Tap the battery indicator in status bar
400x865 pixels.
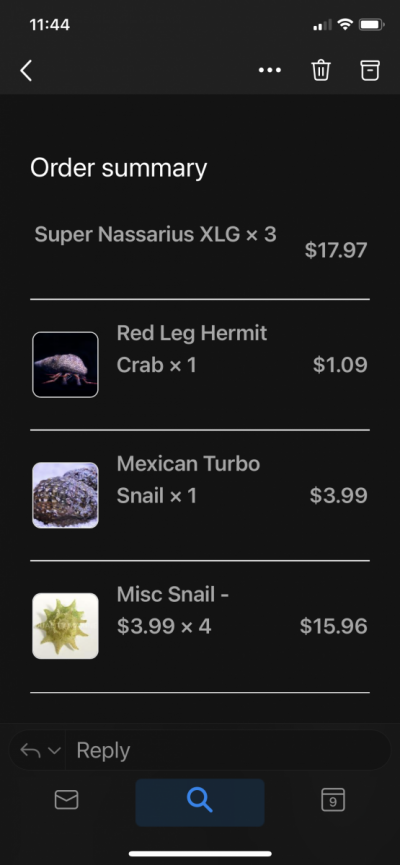click(x=372, y=24)
